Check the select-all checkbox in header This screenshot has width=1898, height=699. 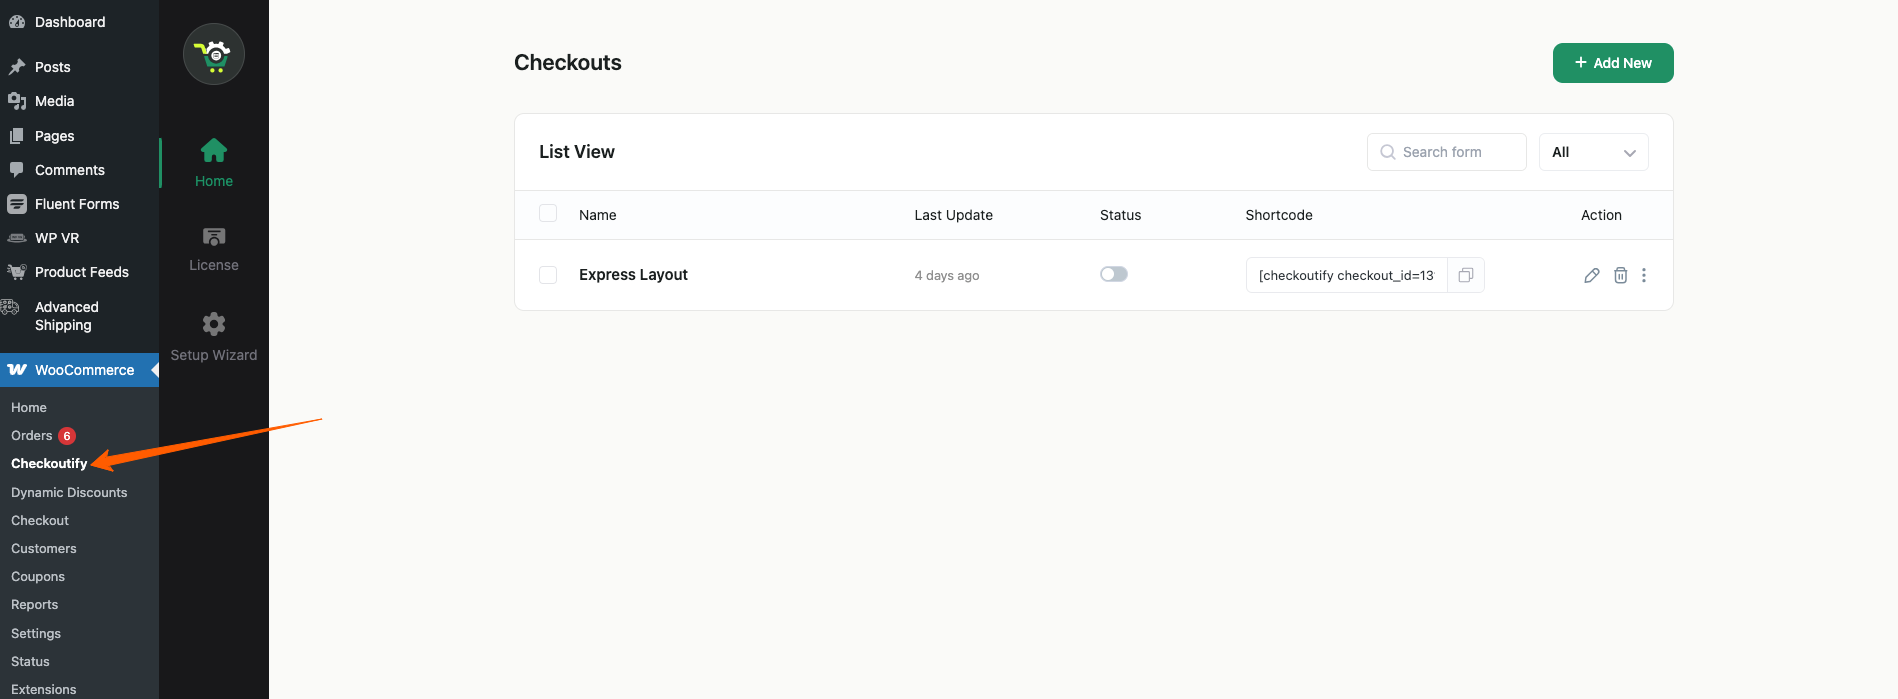[x=548, y=213]
